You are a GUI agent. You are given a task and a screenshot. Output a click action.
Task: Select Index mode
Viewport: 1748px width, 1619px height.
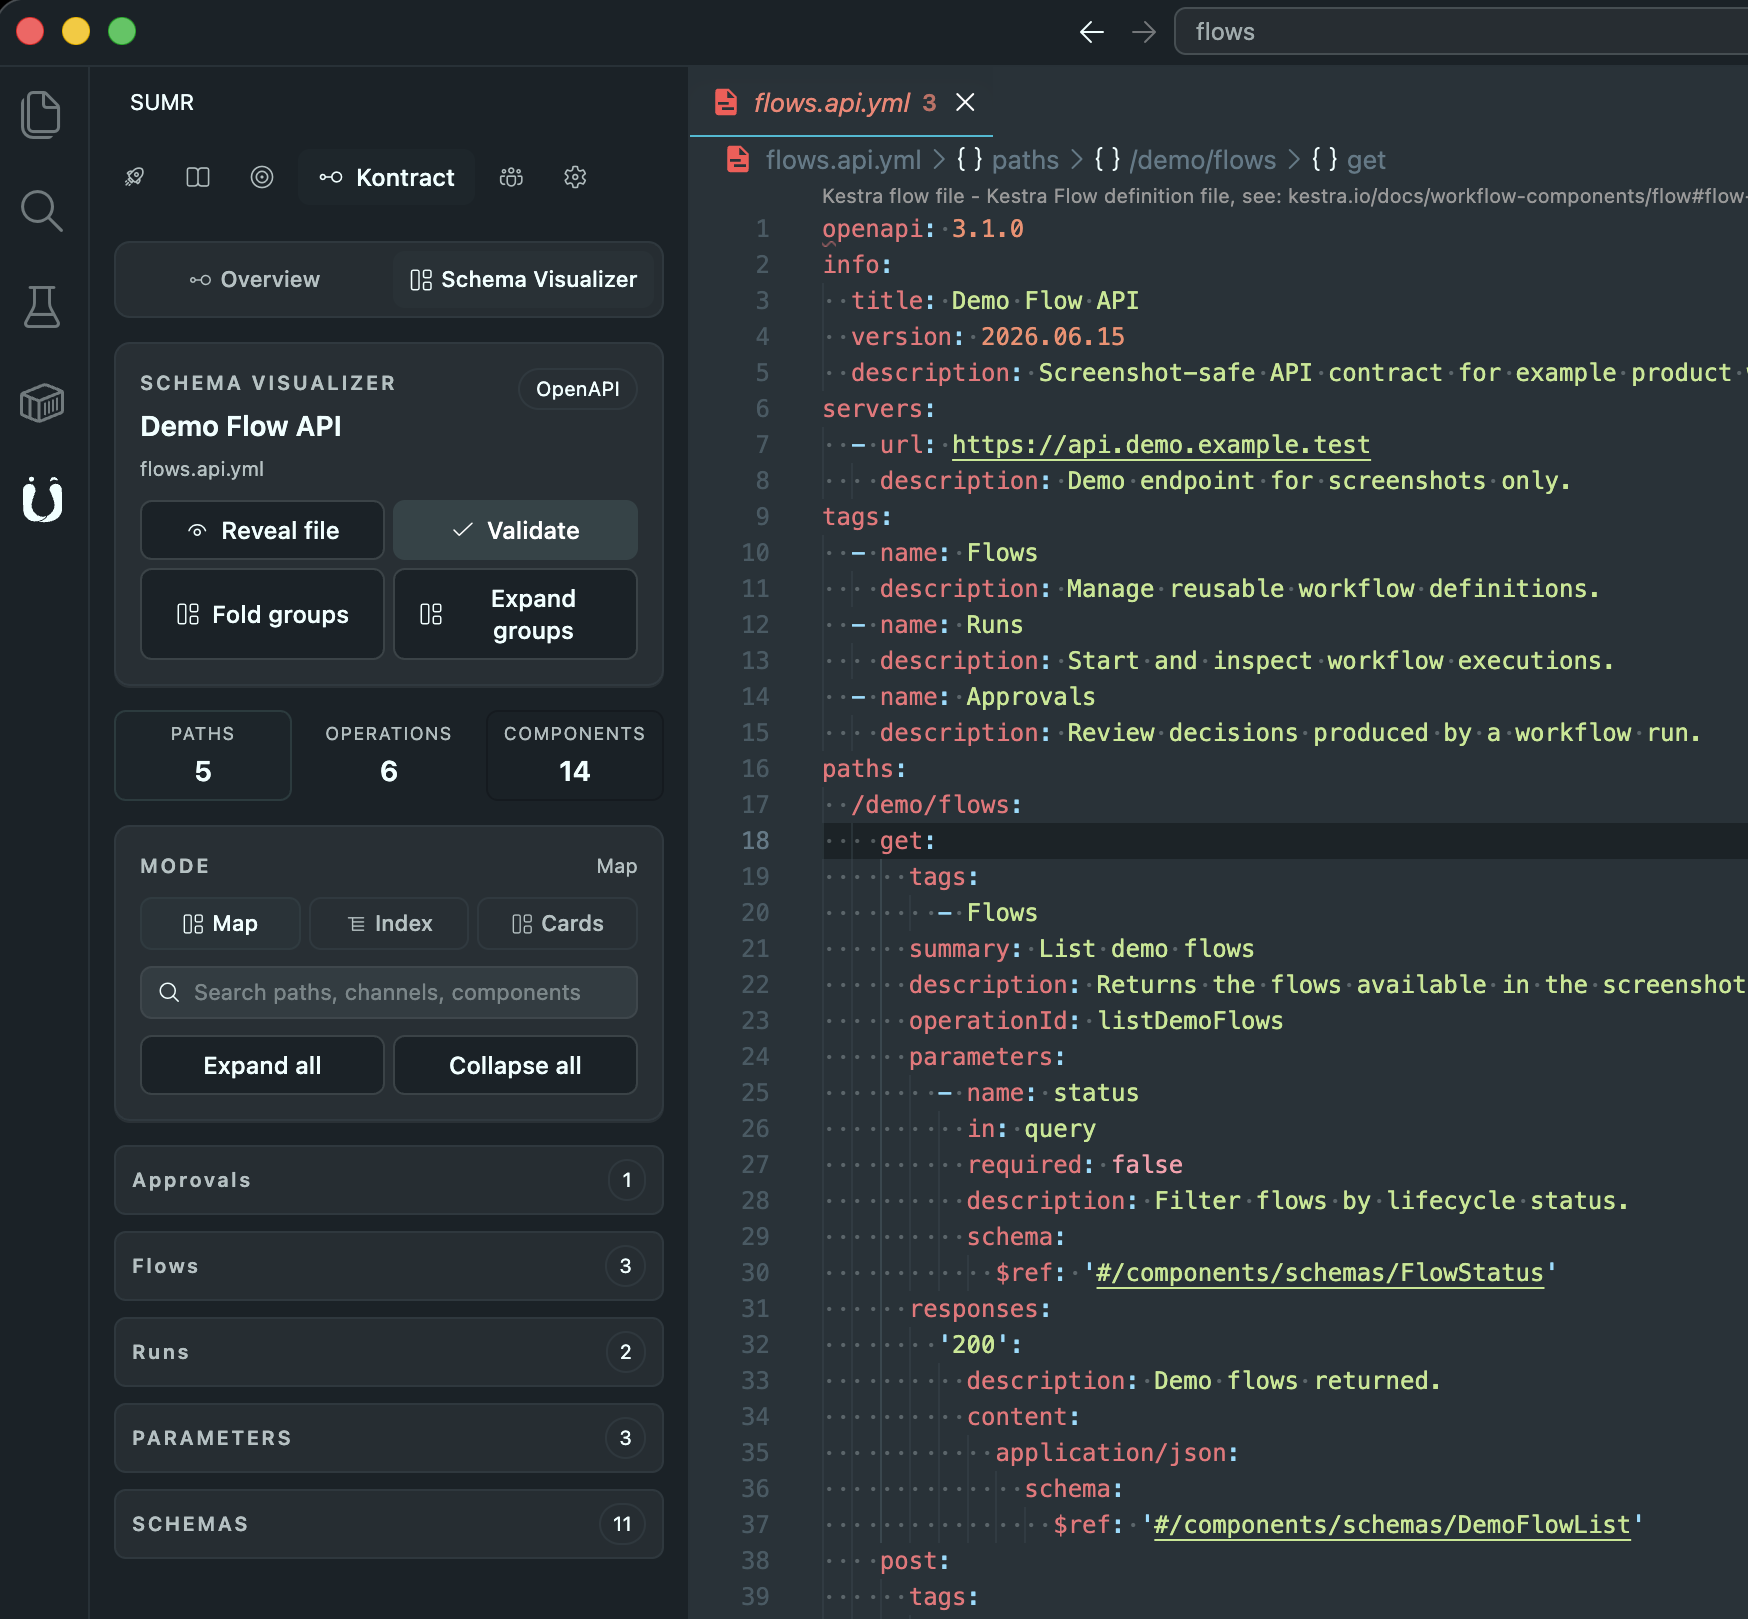[389, 923]
